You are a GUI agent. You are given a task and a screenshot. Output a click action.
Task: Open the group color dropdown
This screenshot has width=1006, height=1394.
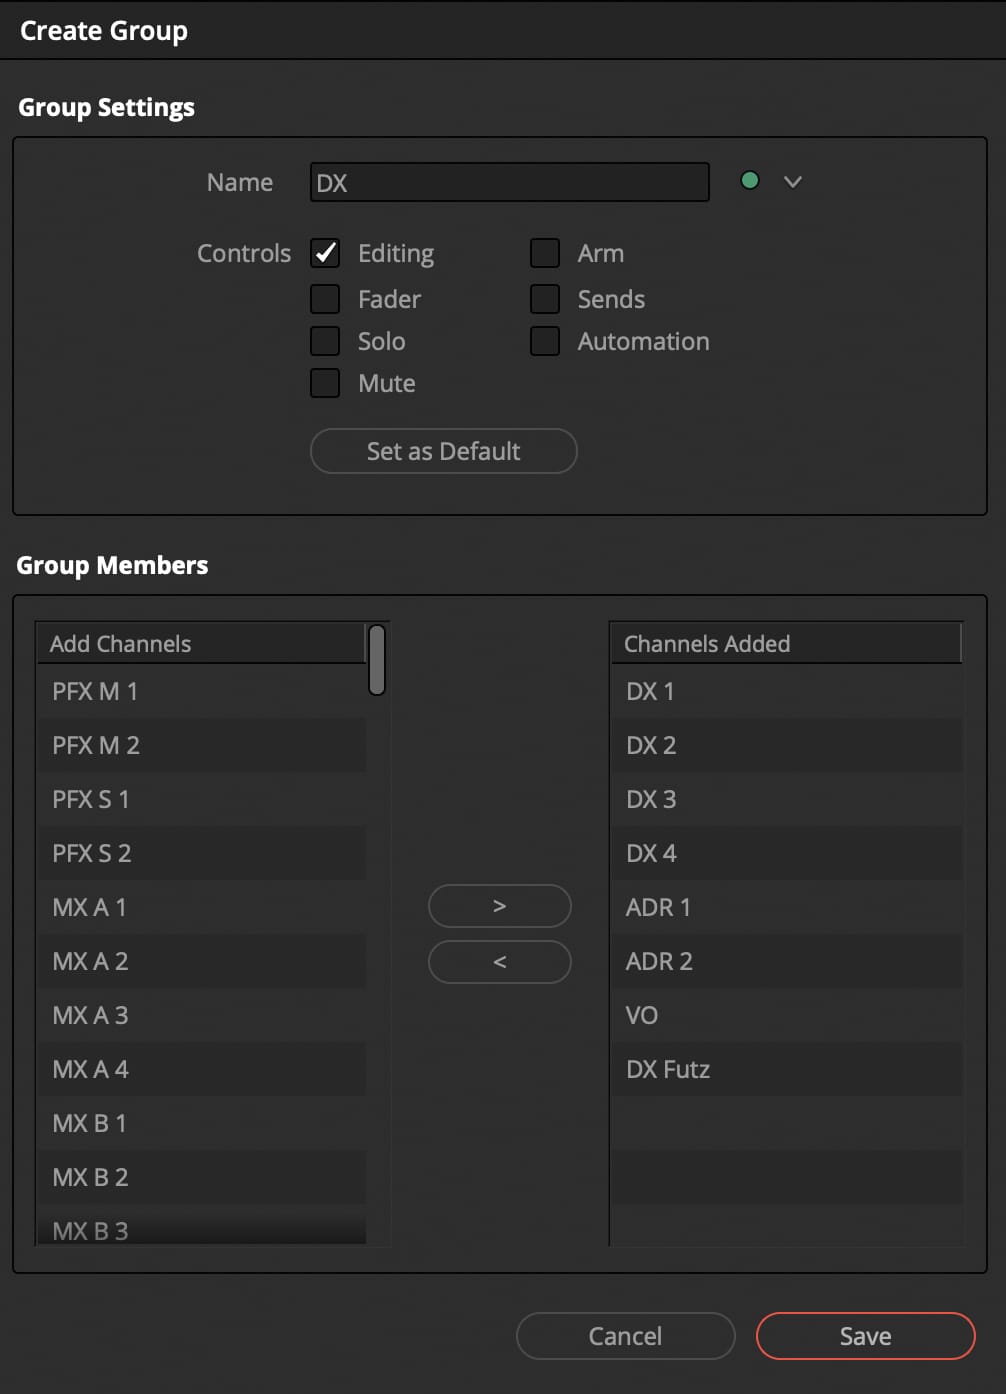pos(792,181)
